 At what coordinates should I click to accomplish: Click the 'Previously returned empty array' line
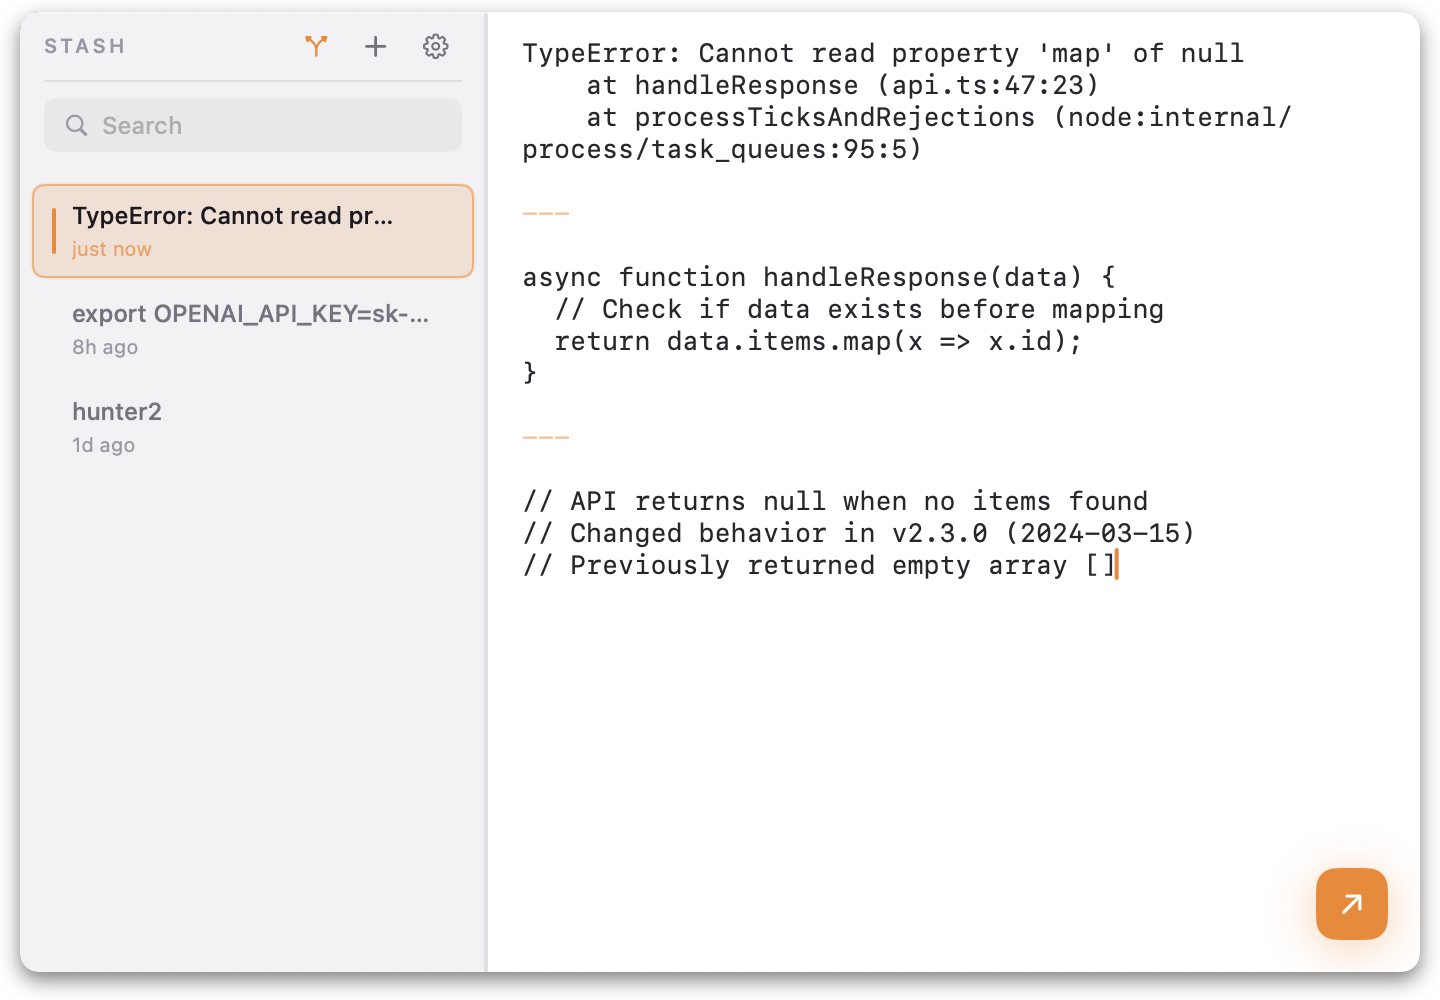click(818, 565)
